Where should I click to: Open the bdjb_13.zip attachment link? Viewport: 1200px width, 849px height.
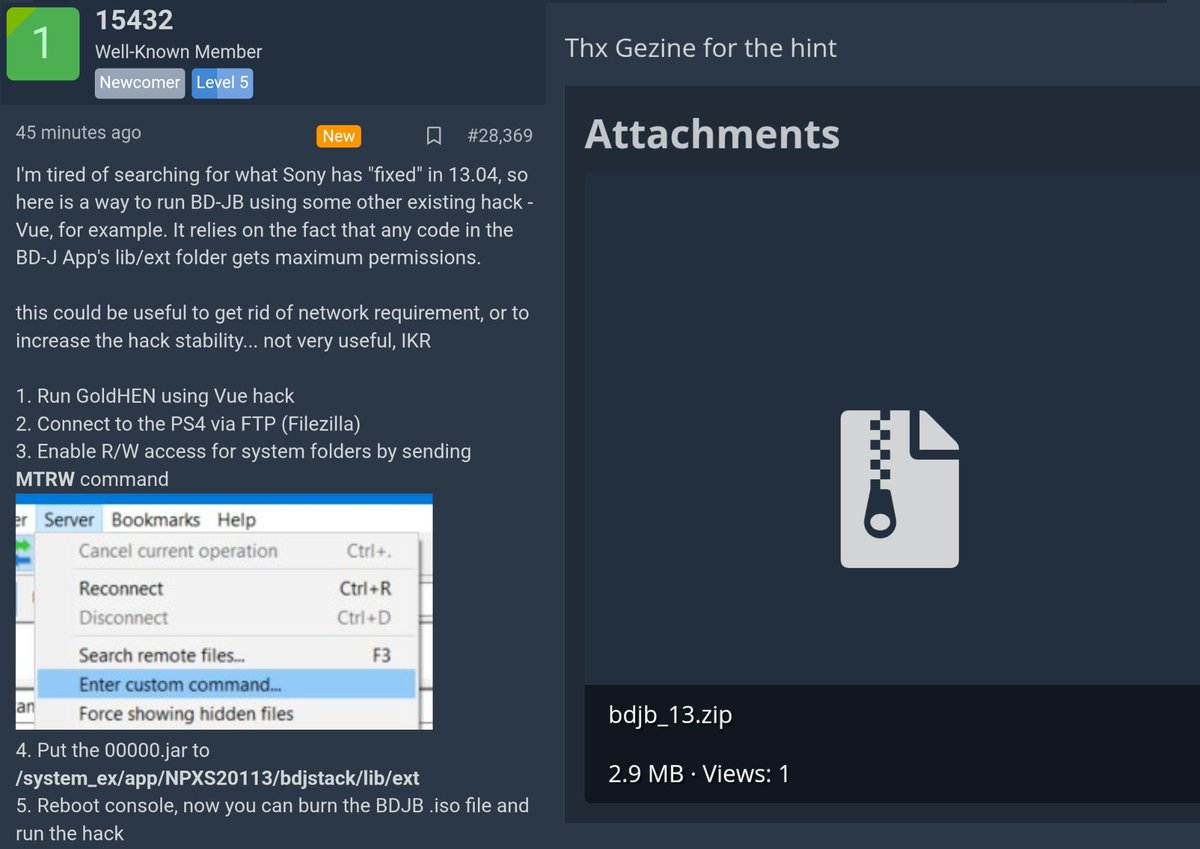point(670,714)
